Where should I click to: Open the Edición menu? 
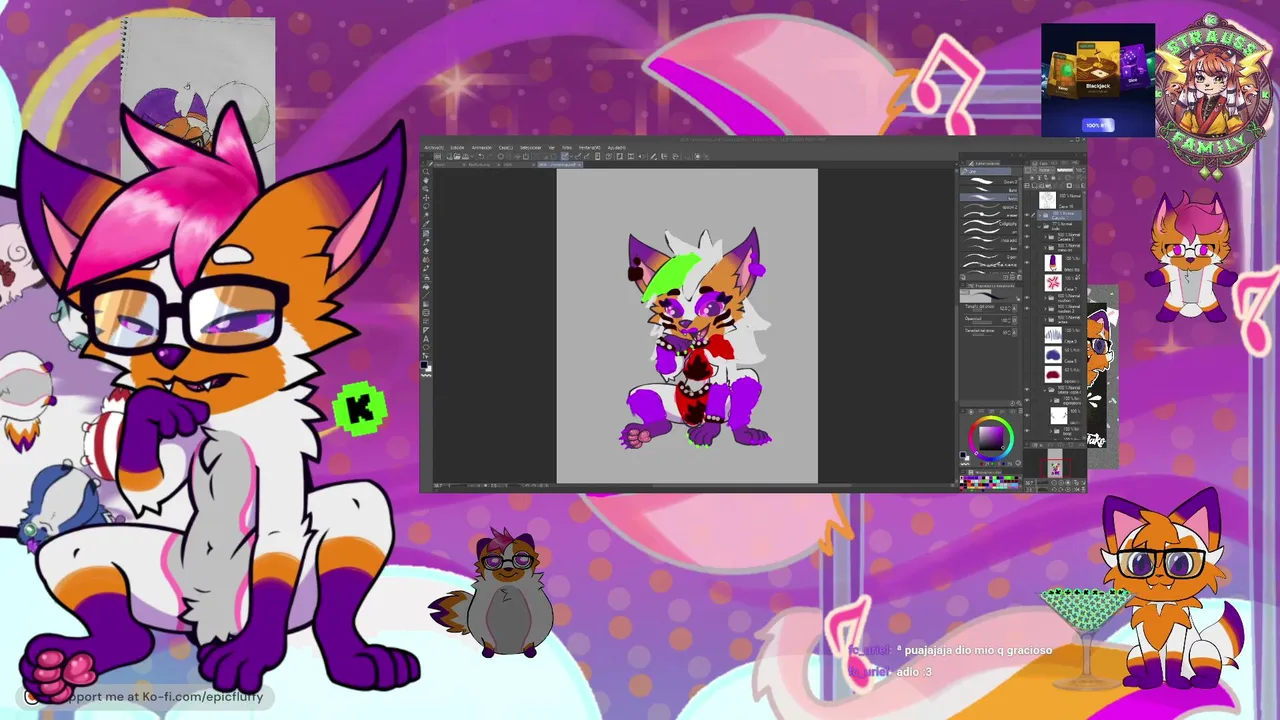[457, 148]
